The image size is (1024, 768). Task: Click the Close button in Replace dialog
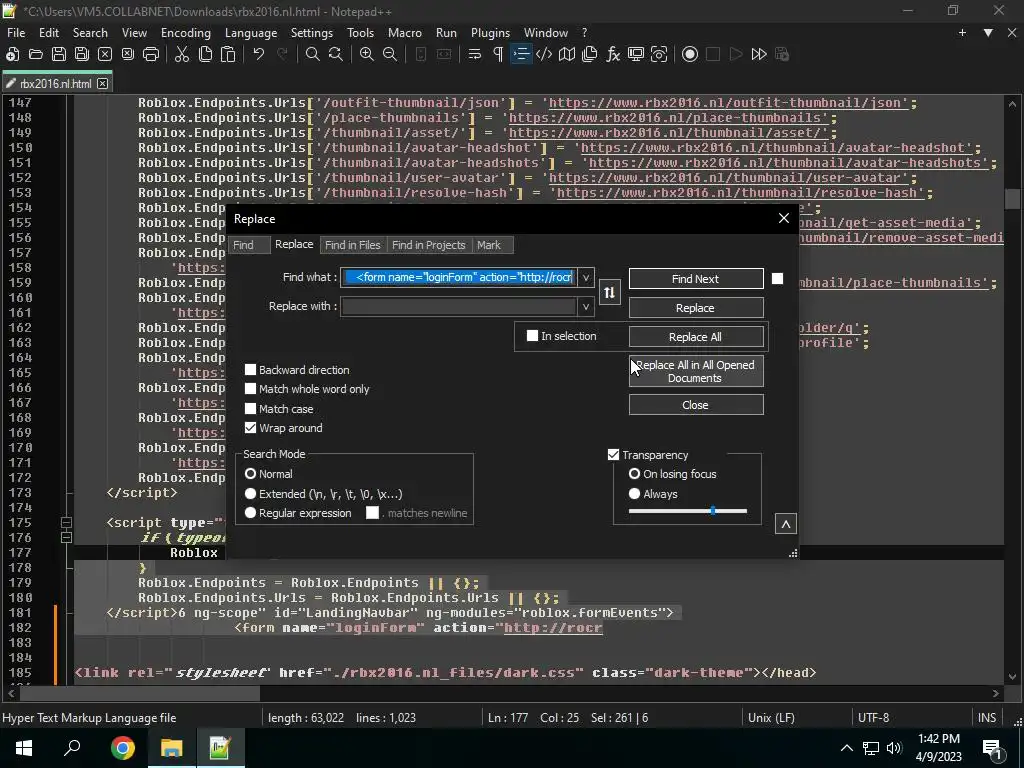tap(696, 405)
